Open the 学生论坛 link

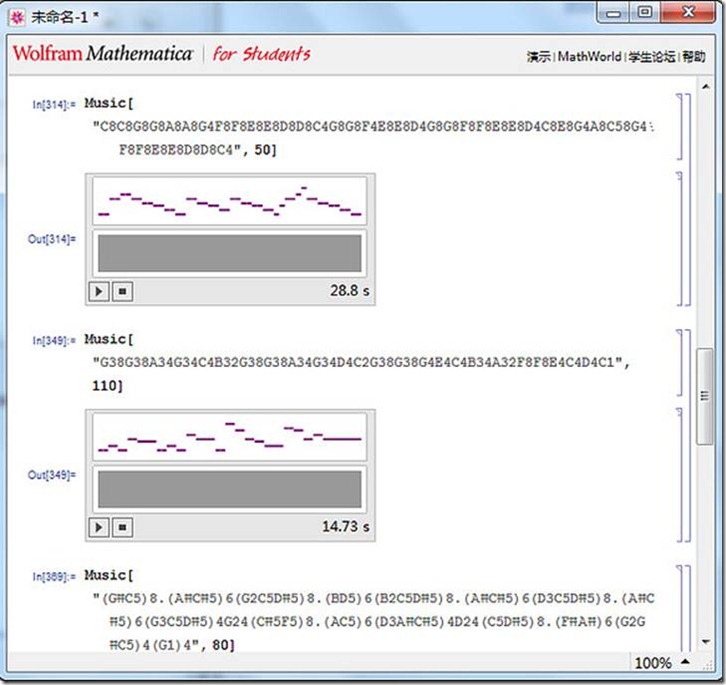pos(651,57)
